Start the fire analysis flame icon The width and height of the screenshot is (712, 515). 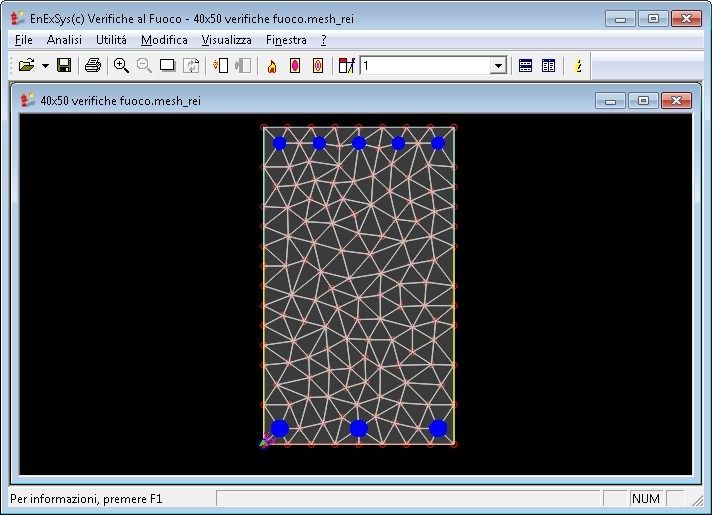click(272, 66)
